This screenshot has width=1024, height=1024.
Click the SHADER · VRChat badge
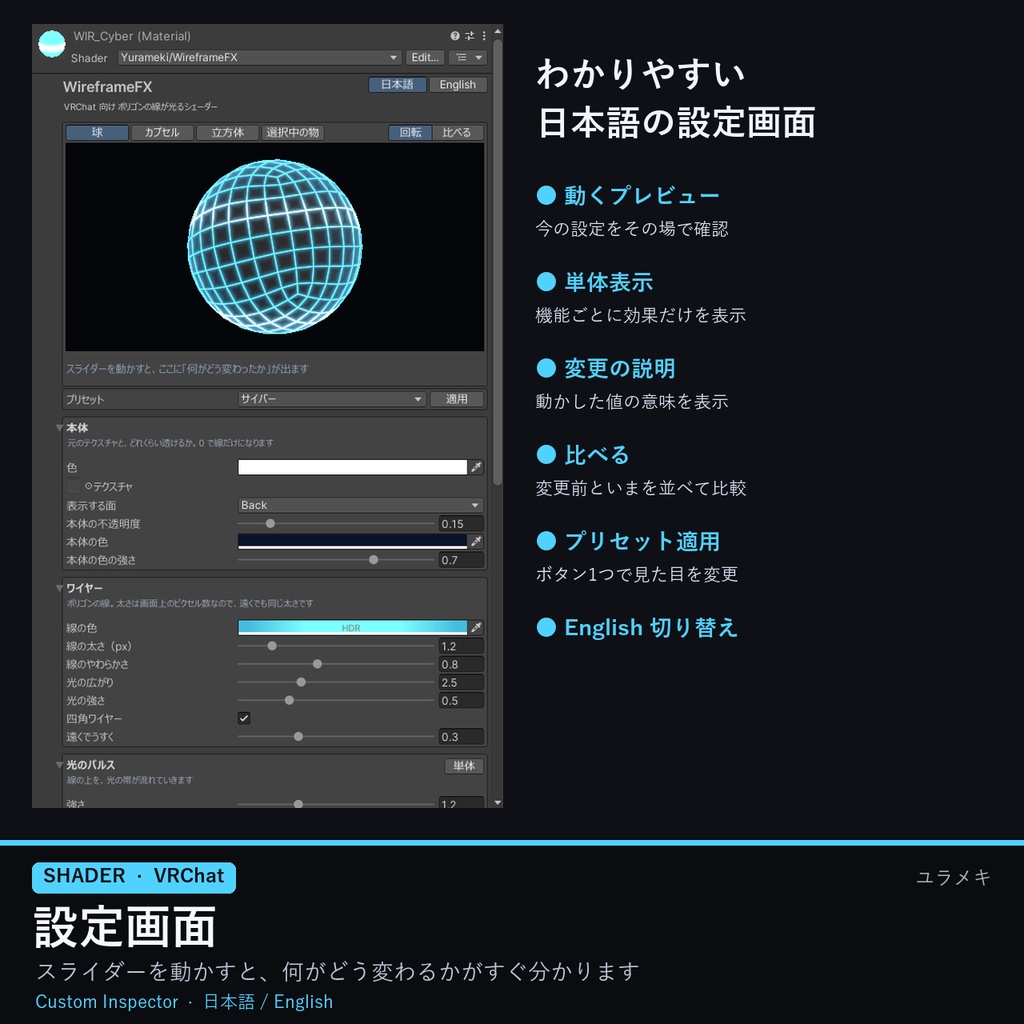tap(134, 877)
